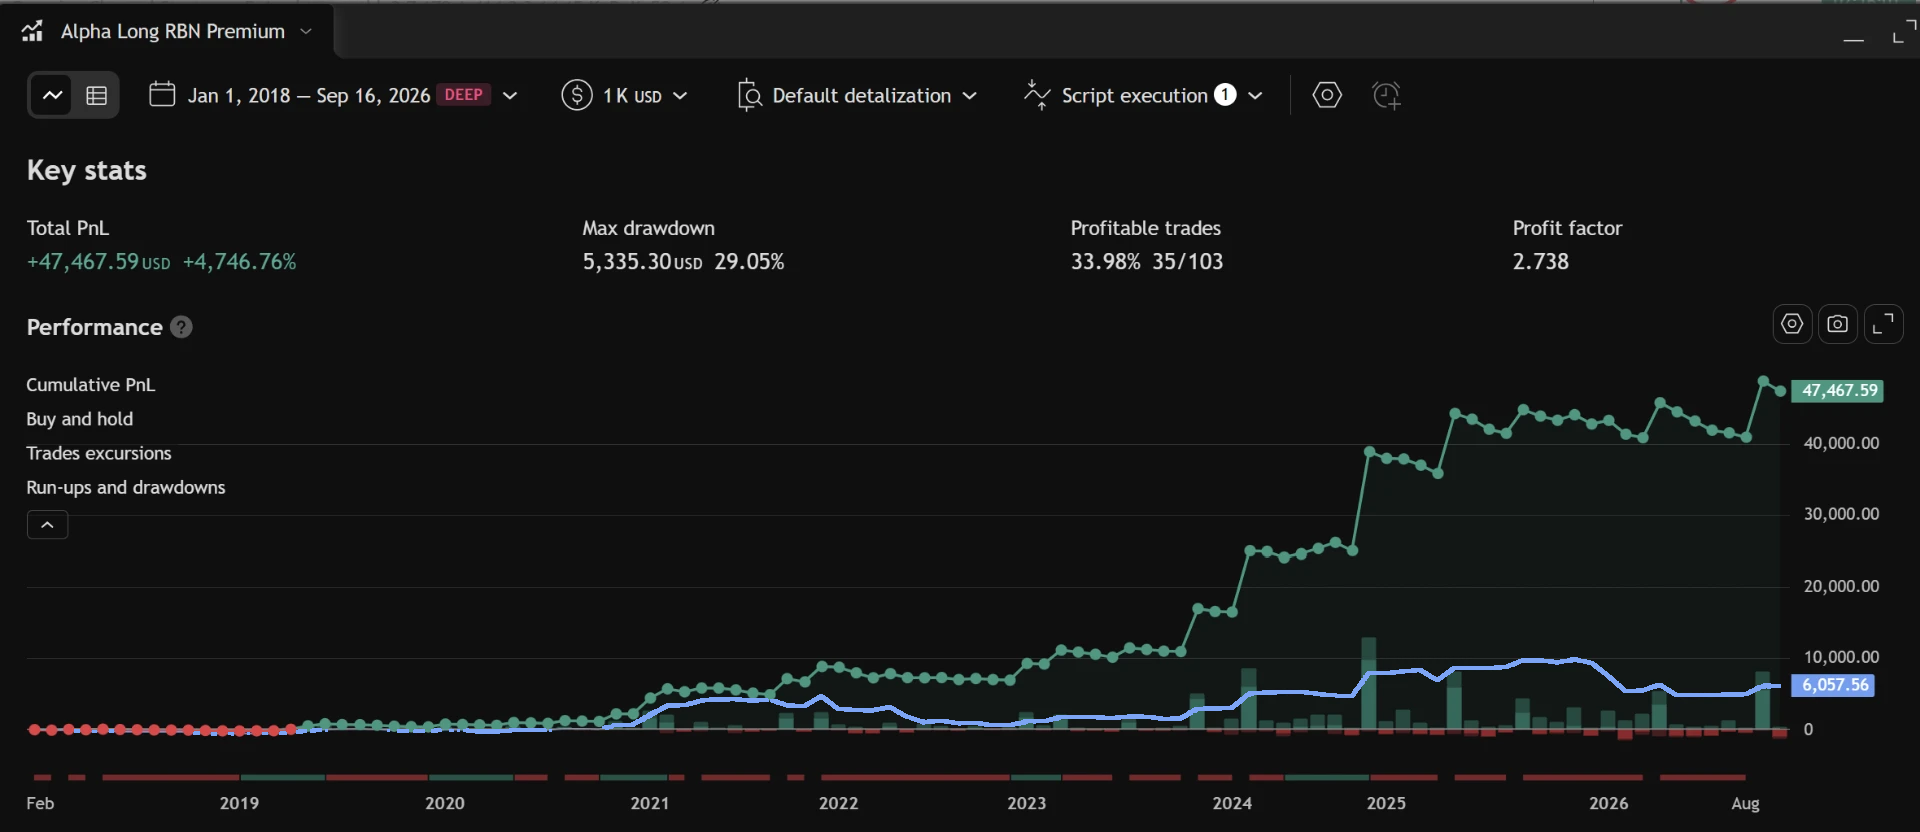Click the Profitable trades 33.98% value
Viewport: 1920px width, 832px height.
coord(1105,262)
